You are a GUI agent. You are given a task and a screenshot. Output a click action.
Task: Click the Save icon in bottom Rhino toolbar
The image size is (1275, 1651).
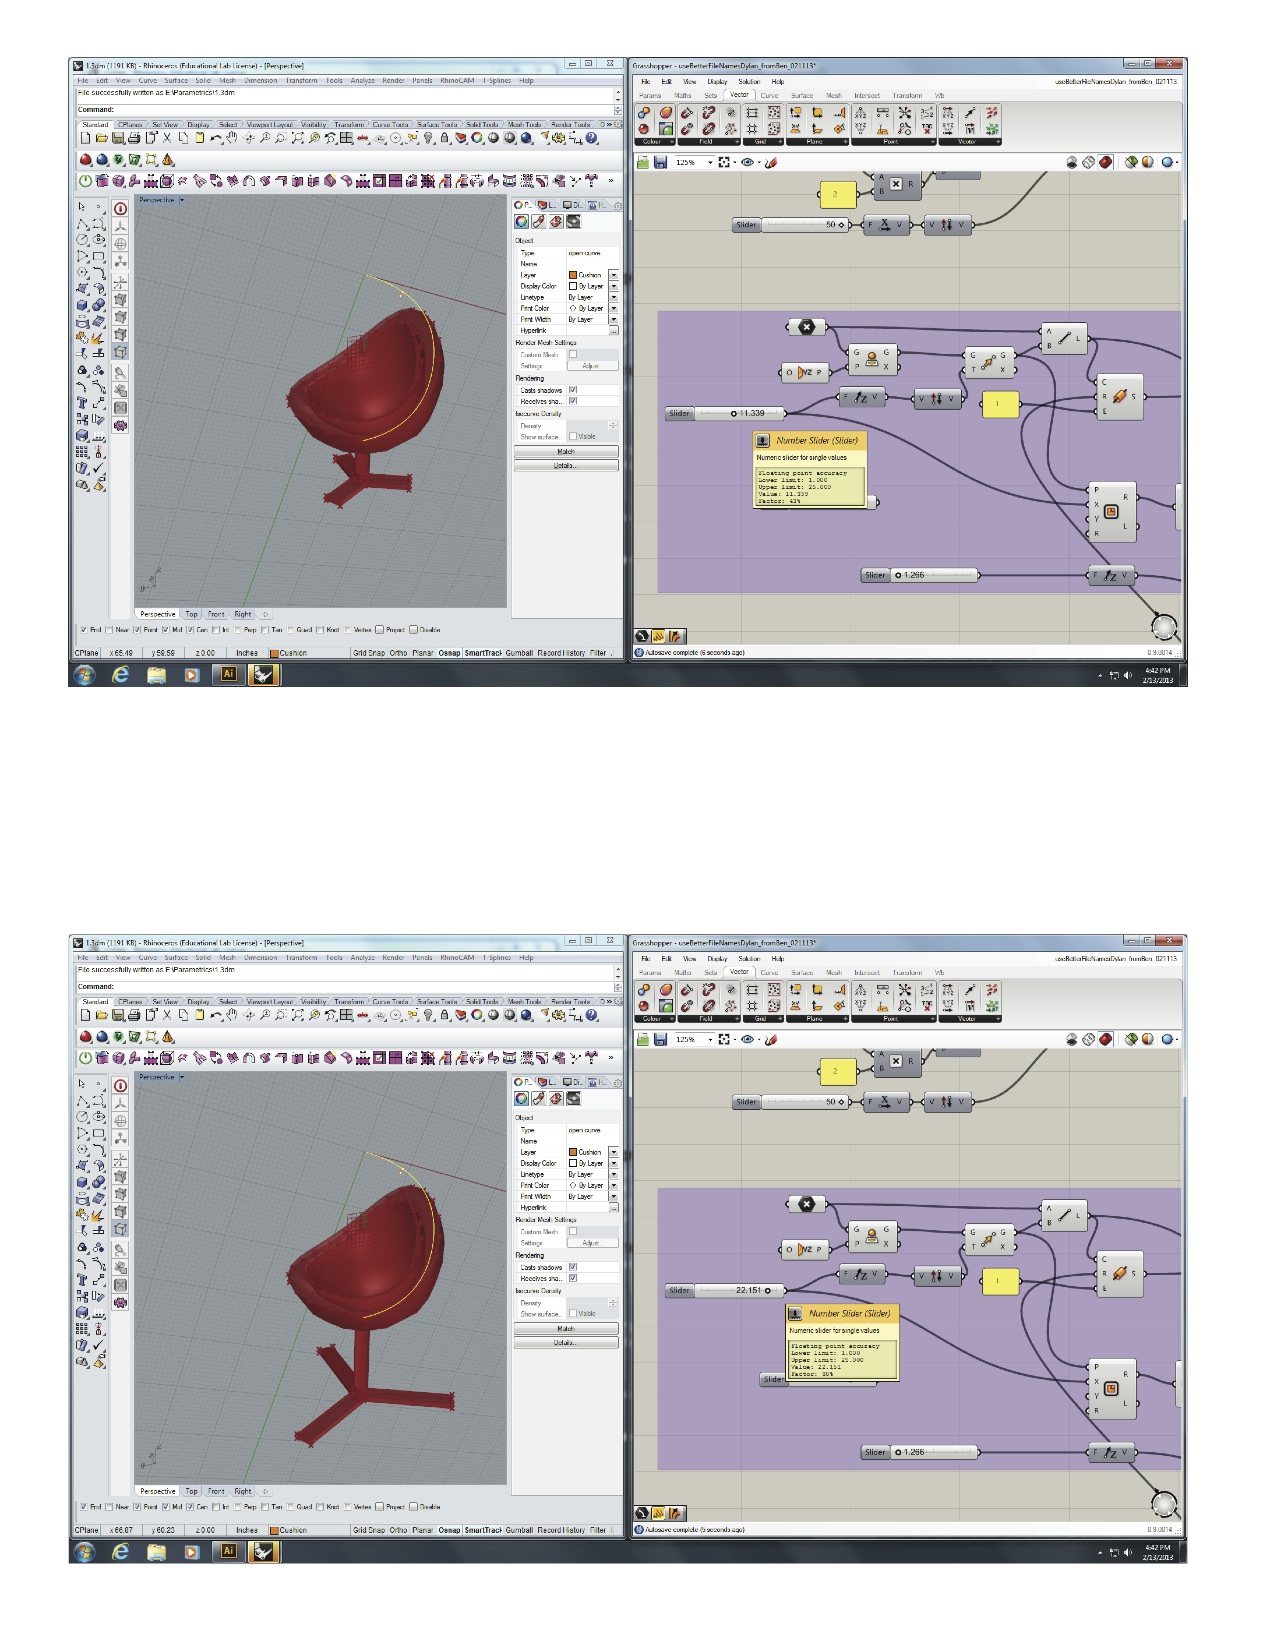(118, 1015)
